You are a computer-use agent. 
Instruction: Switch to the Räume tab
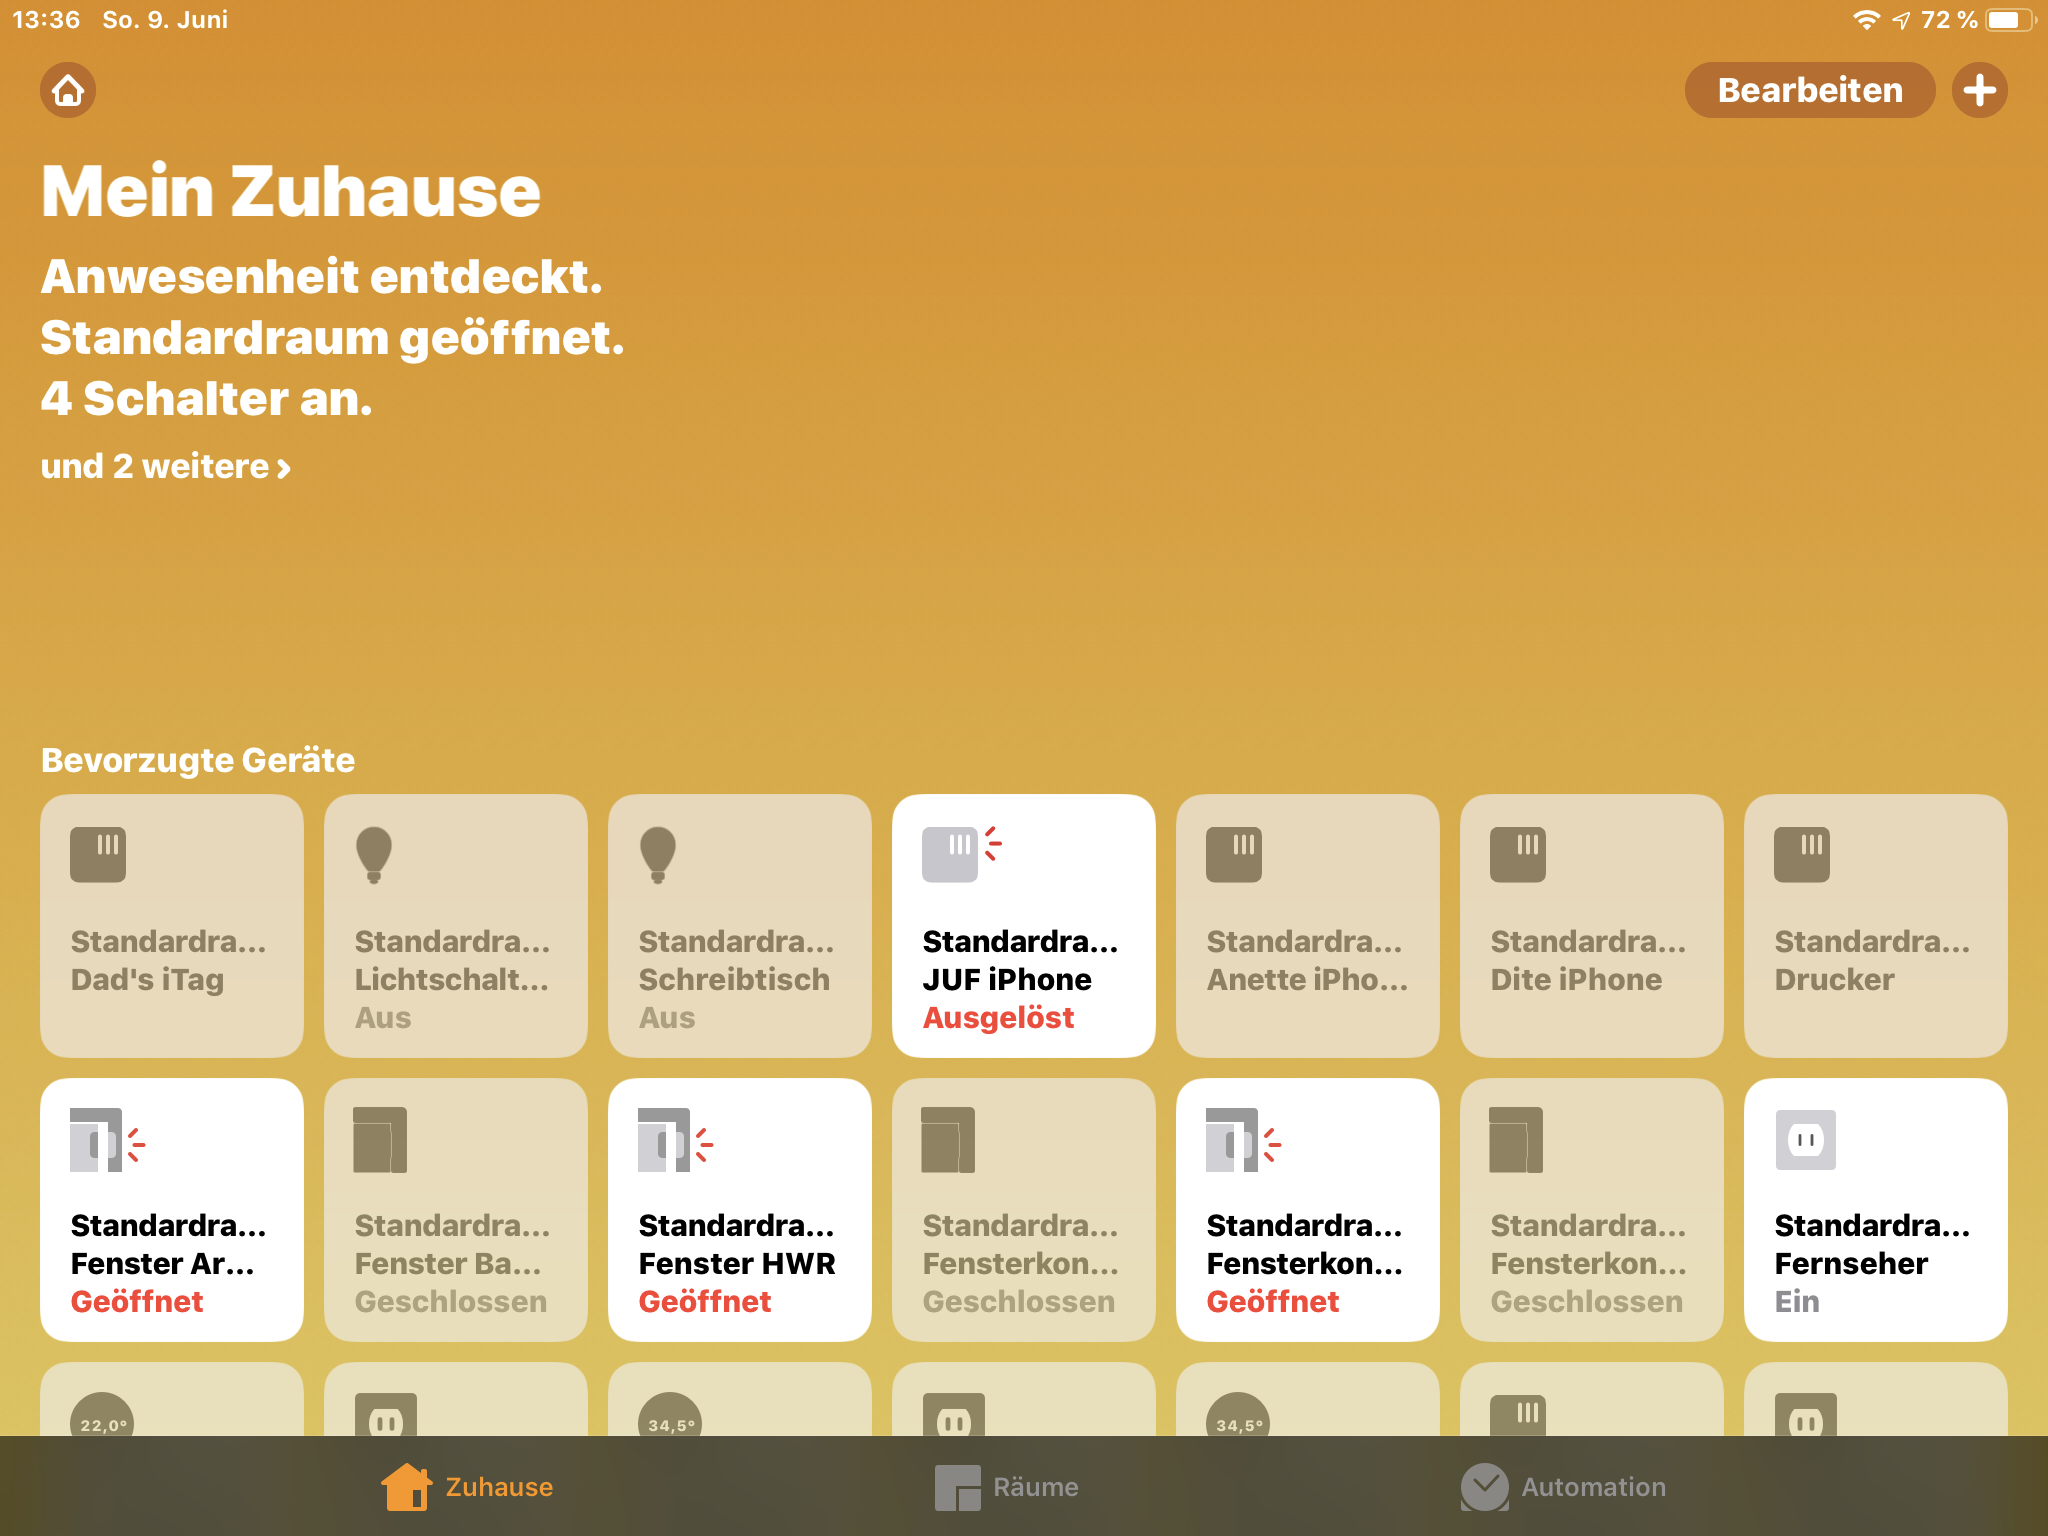(x=1007, y=1487)
